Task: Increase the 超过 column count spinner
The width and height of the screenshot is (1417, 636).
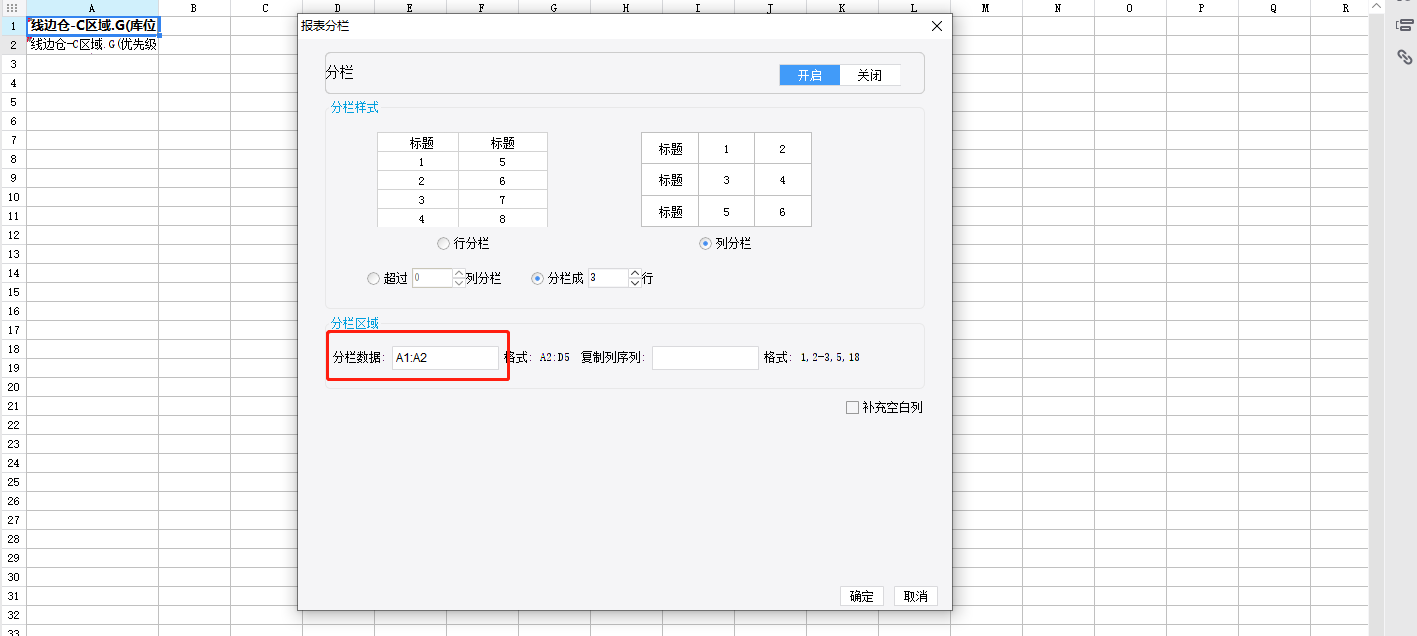Action: click(x=459, y=274)
